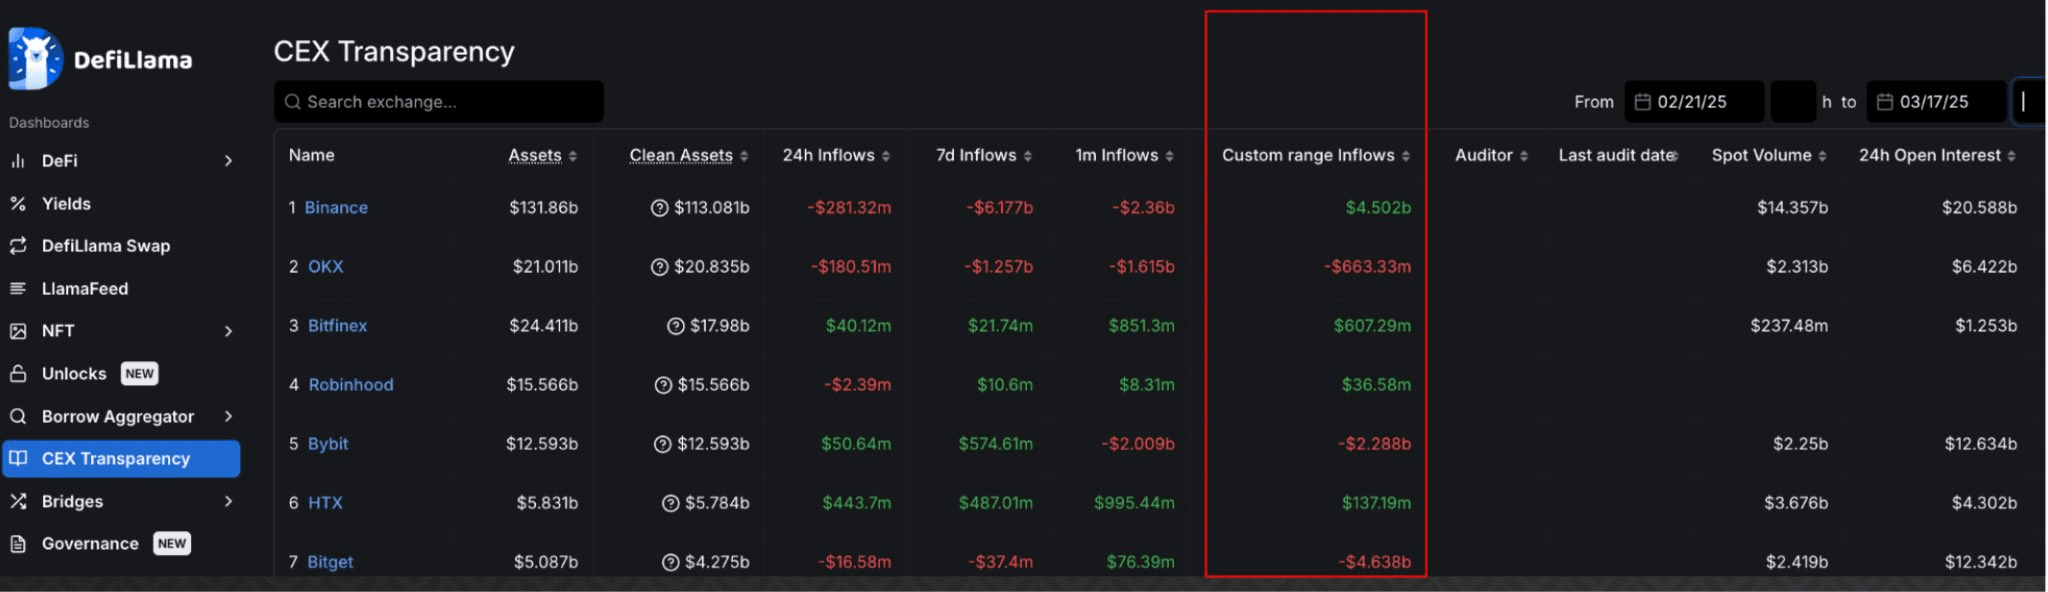Open the Binance exchange link
Viewport: 2048px width, 592px height.
(336, 208)
